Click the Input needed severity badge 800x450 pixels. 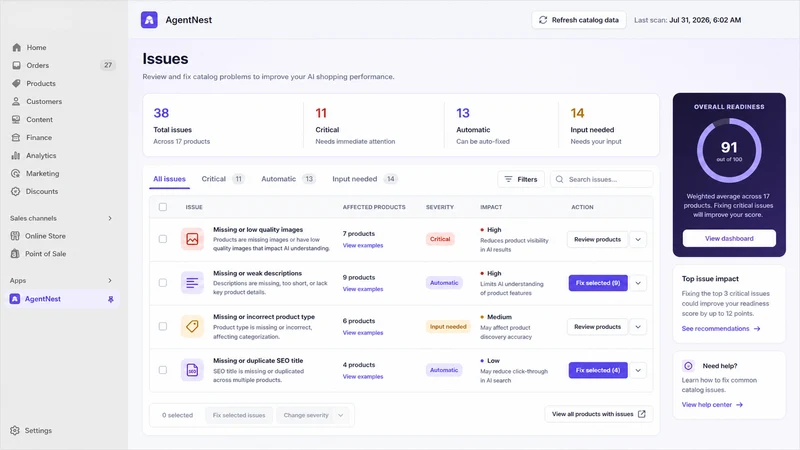[x=448, y=327]
